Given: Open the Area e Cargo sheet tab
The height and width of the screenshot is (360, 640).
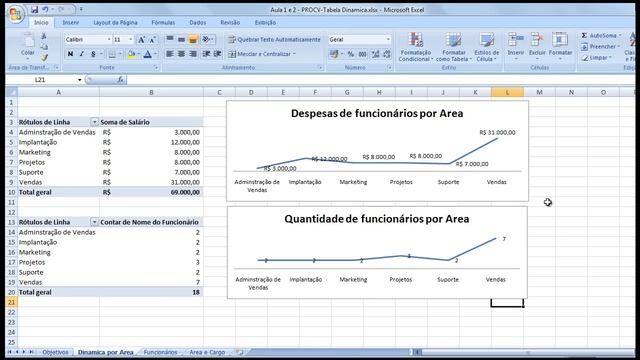Looking at the screenshot, I should [x=207, y=352].
